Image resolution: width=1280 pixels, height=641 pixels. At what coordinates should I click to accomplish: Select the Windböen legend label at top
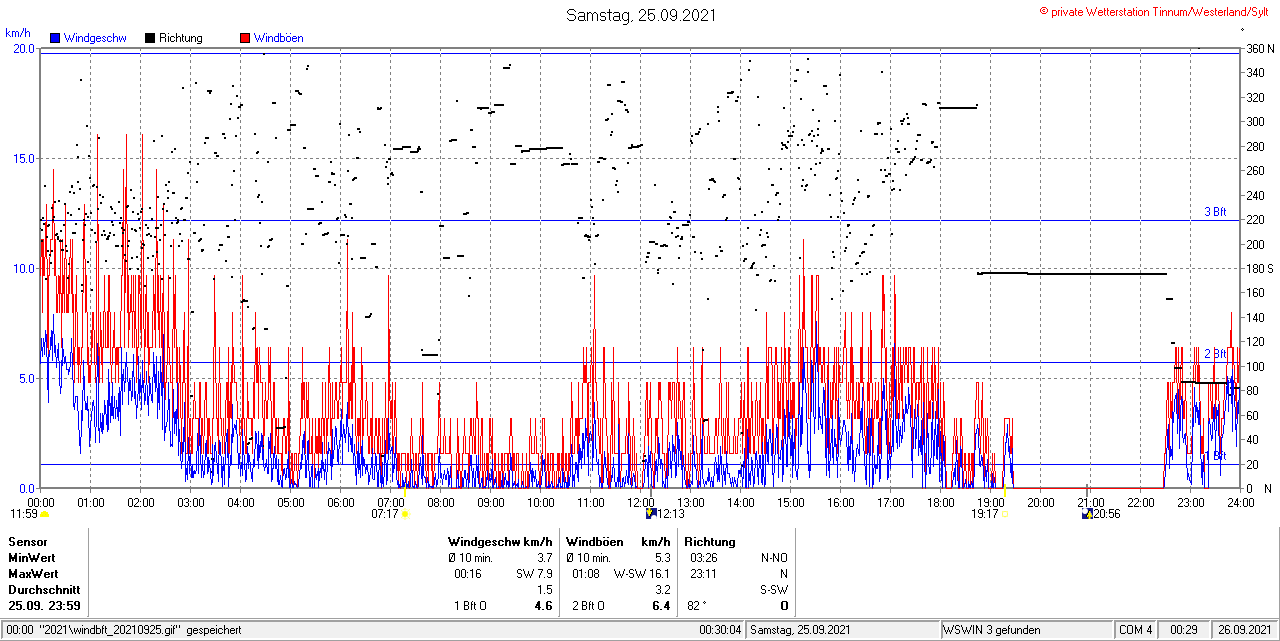(x=279, y=38)
